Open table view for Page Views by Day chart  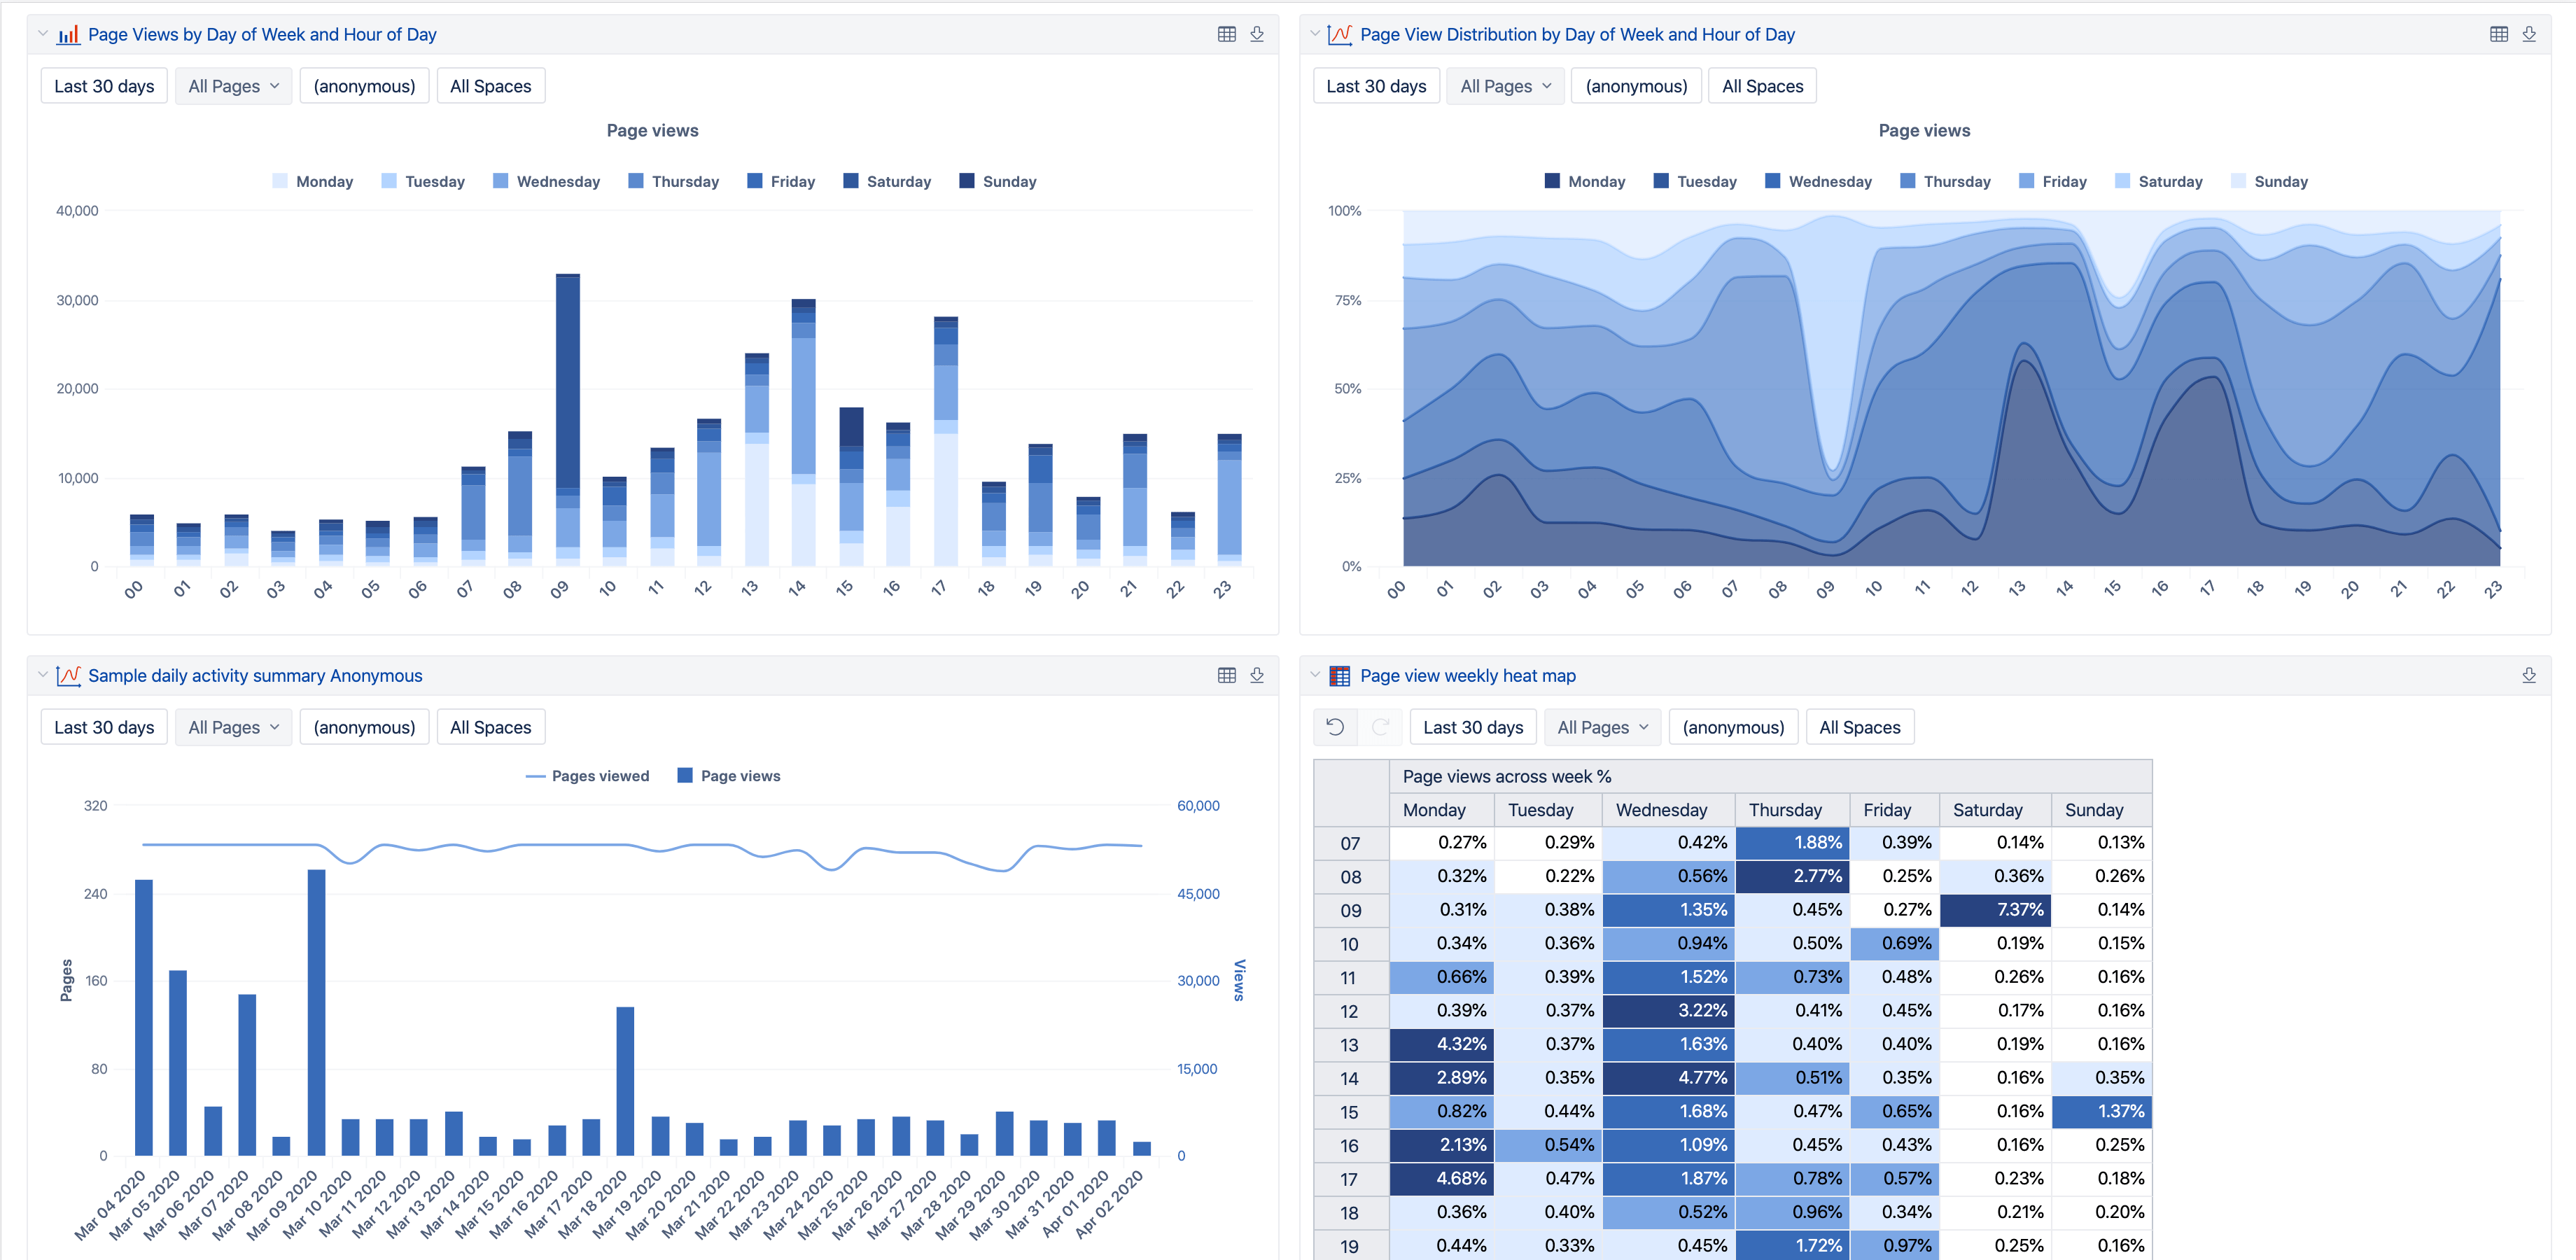click(1226, 34)
